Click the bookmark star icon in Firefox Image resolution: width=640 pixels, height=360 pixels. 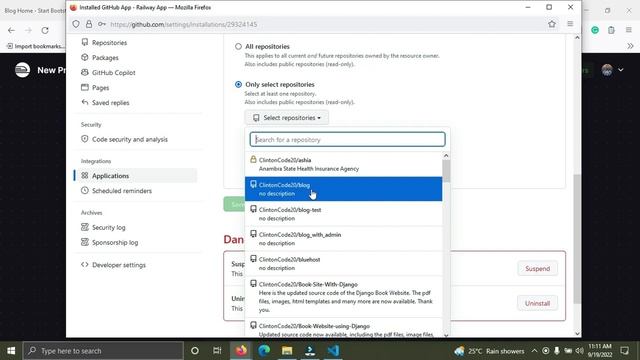pos(552,24)
